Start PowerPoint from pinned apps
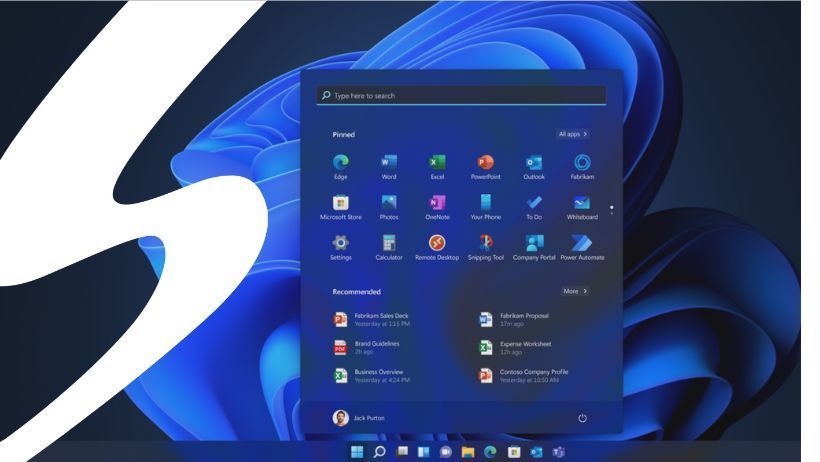Image resolution: width=820 pixels, height=462 pixels. 485,167
